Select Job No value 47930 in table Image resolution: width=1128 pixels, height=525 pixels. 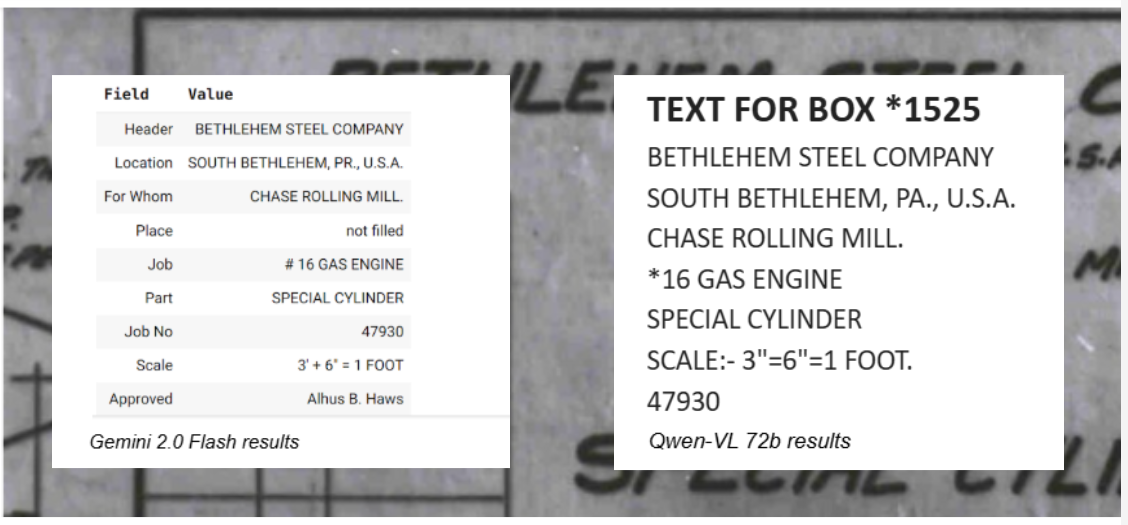click(382, 332)
